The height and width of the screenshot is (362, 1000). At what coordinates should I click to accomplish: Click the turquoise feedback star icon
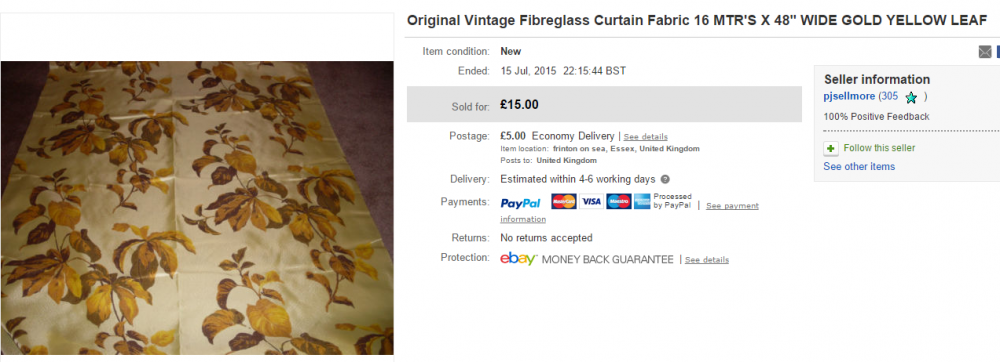(911, 98)
